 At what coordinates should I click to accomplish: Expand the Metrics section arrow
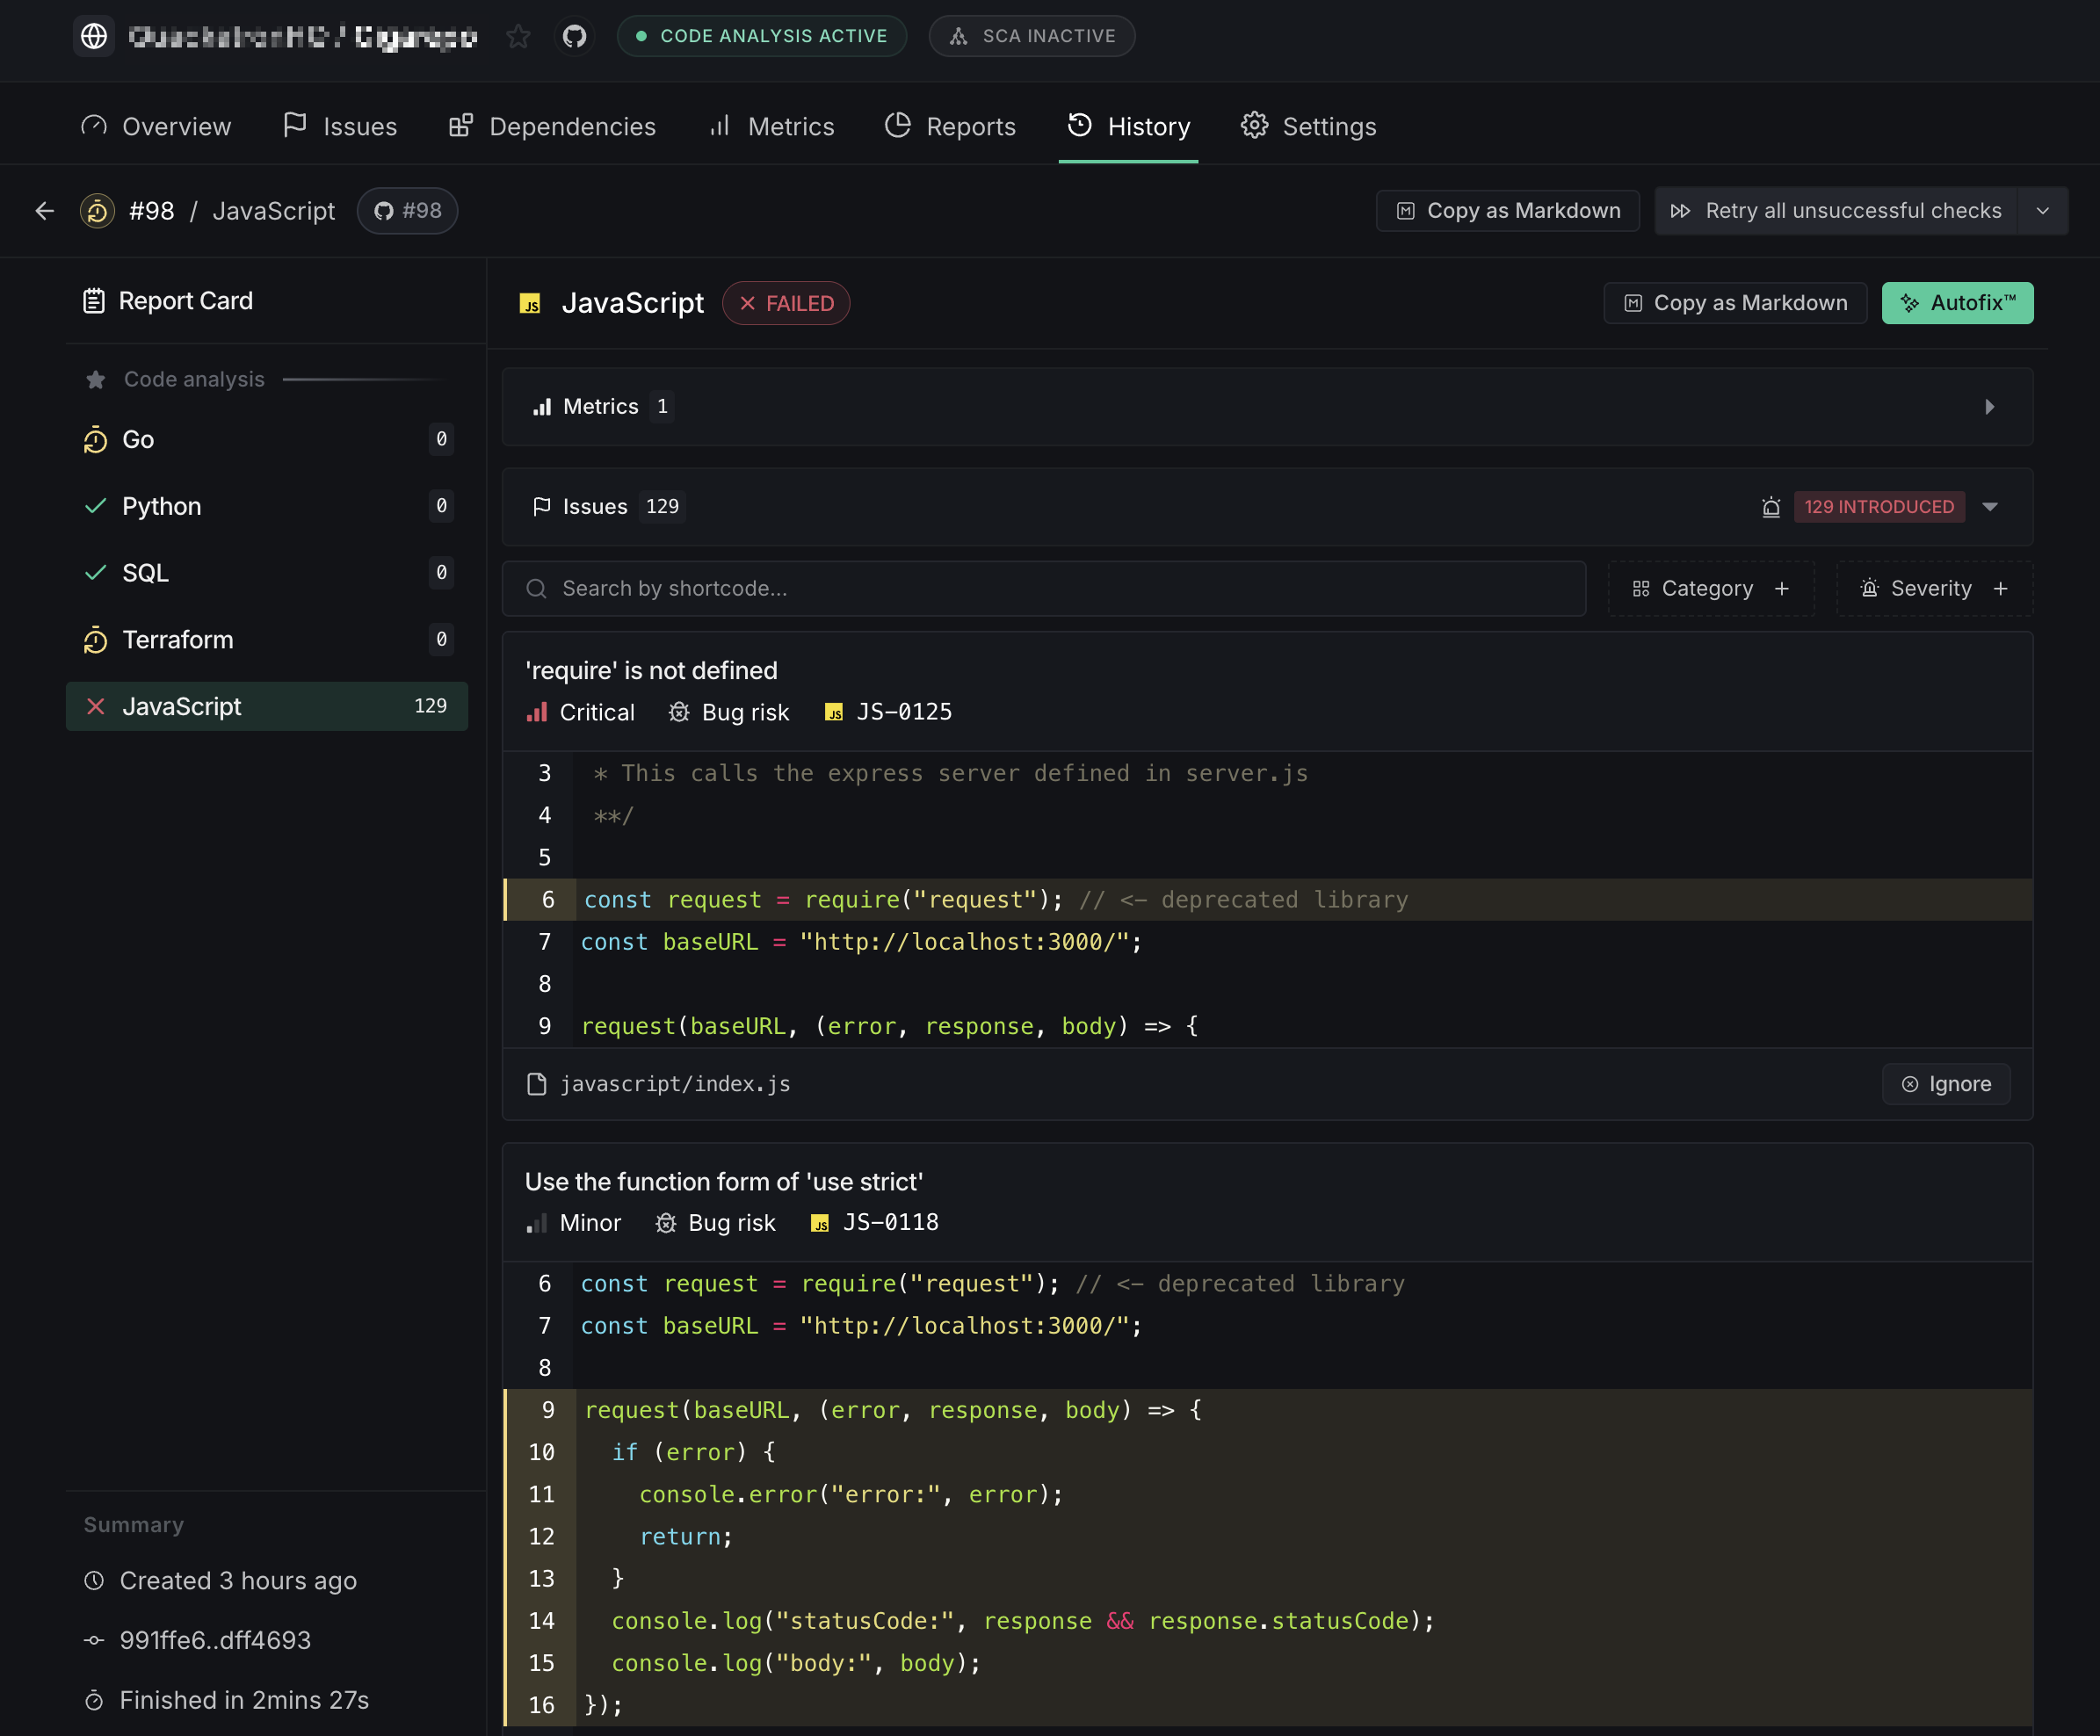(x=1989, y=407)
